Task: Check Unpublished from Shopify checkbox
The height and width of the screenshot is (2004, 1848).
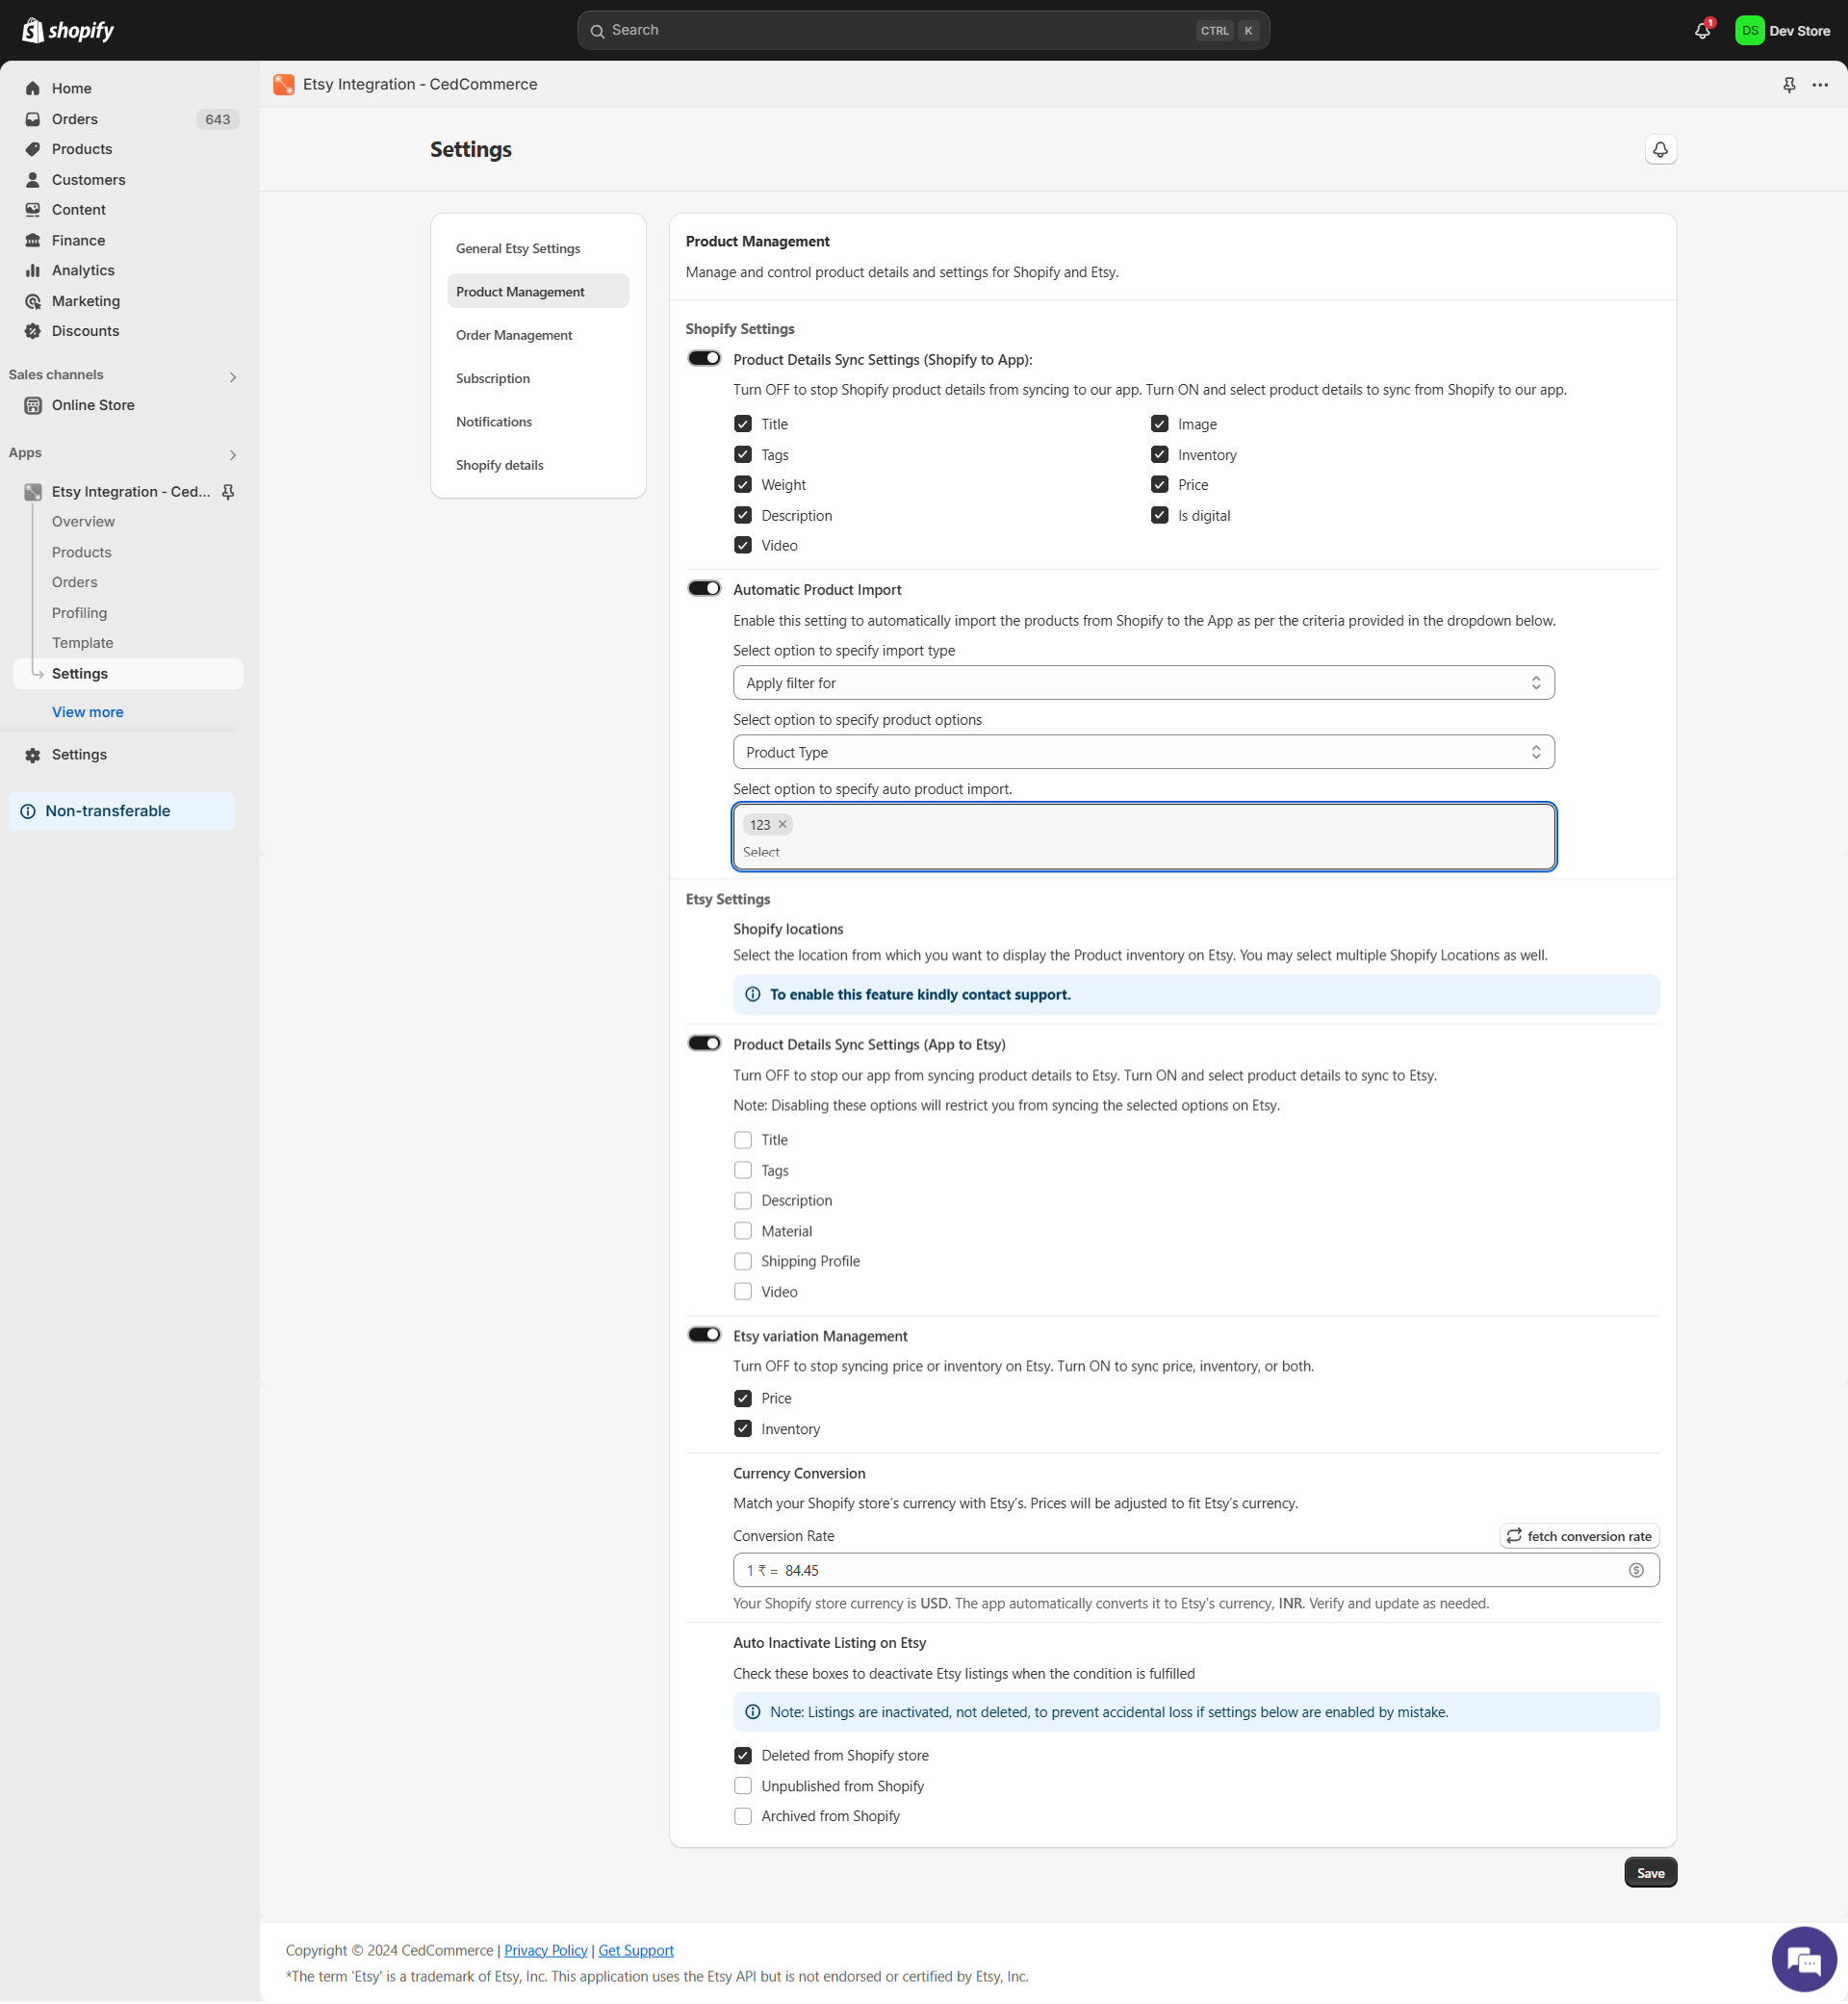Action: [743, 1786]
